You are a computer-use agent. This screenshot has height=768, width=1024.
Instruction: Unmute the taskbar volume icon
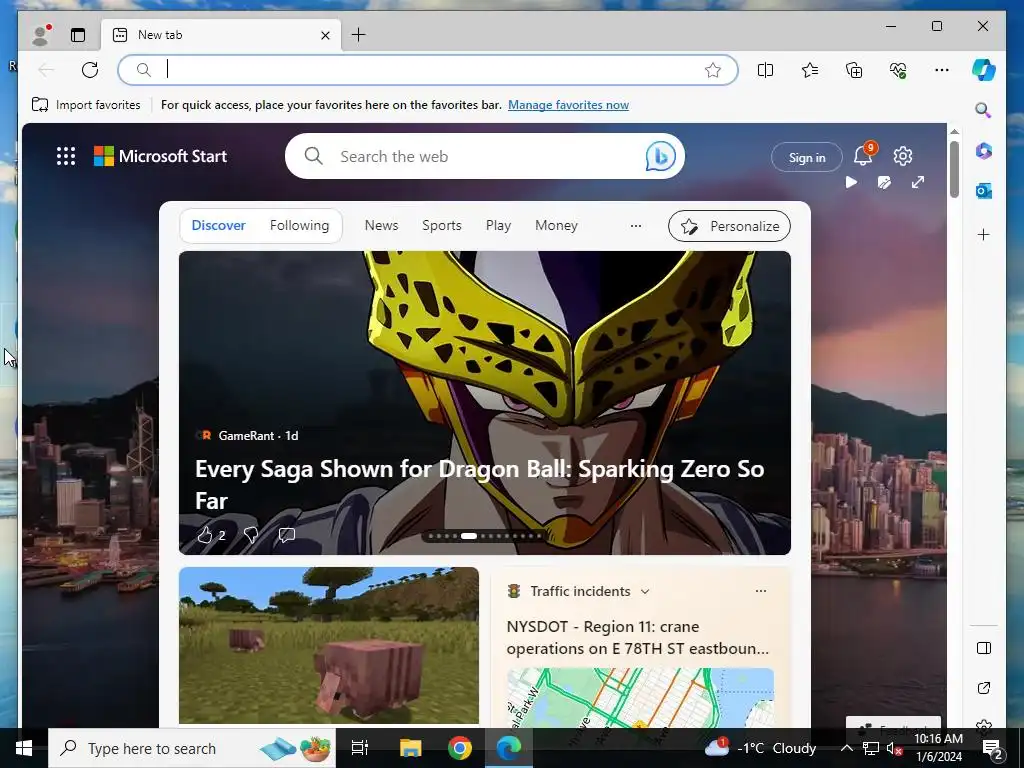click(x=894, y=749)
